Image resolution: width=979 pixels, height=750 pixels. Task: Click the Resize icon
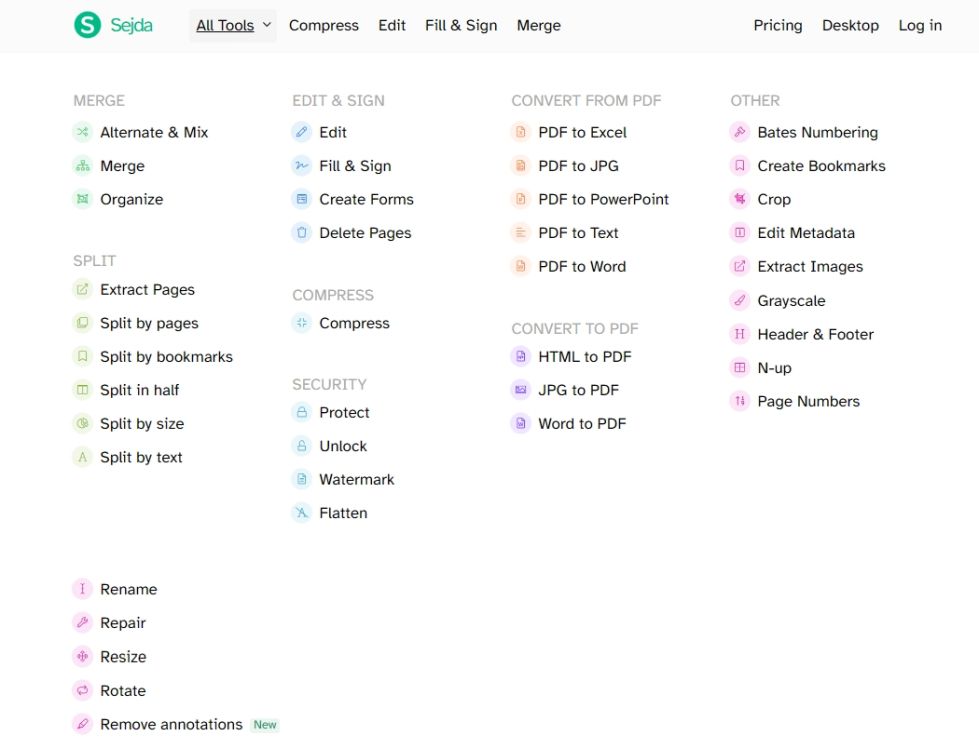82,656
